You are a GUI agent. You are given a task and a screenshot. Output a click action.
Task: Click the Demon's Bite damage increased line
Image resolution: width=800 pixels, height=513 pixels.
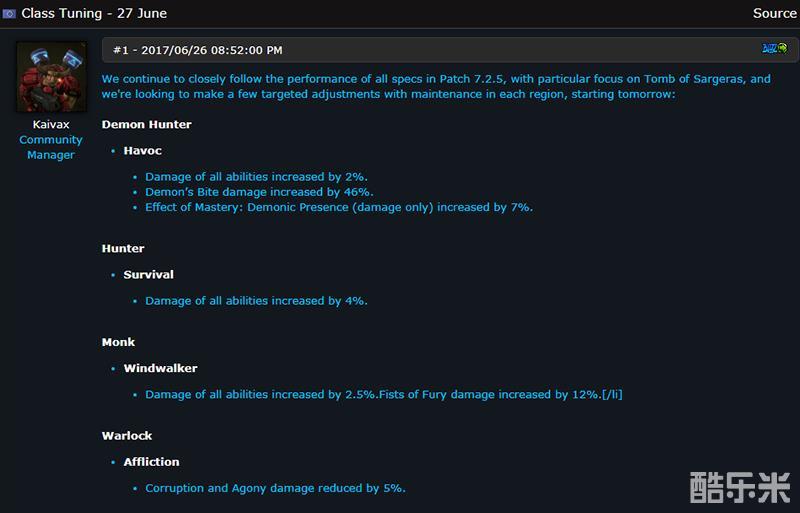pos(259,192)
